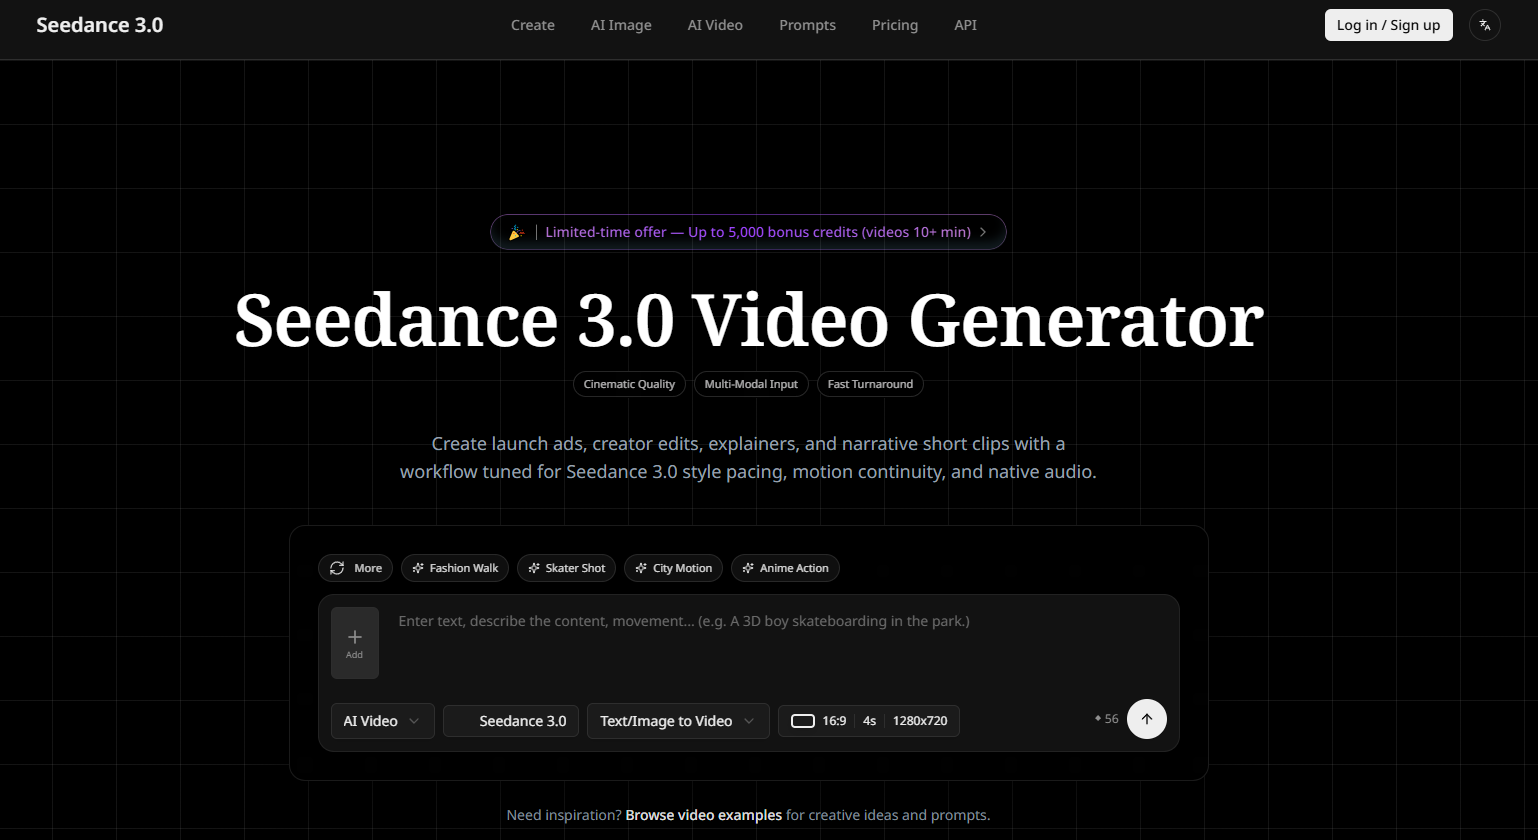Viewport: 1538px width, 840px height.
Task: Select the Fashion Walk prompt chip
Action: tap(455, 568)
